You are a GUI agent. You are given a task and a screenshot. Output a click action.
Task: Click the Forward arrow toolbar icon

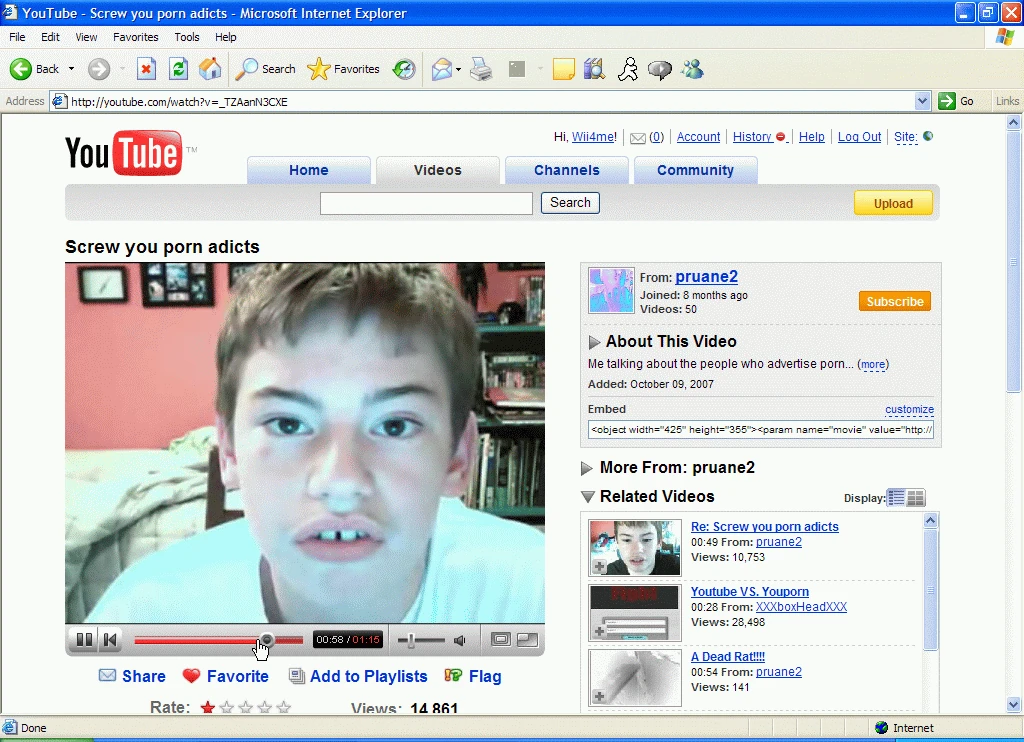pyautogui.click(x=99, y=69)
